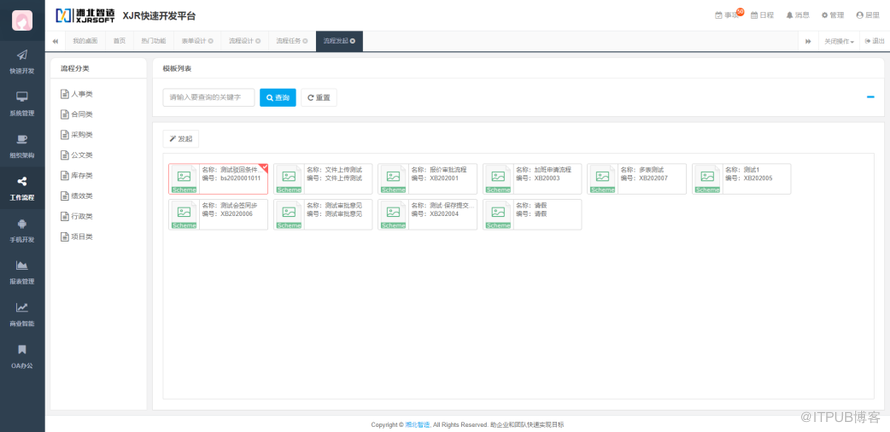Click the 重置 reset button
The width and height of the screenshot is (890, 432).
(x=319, y=97)
